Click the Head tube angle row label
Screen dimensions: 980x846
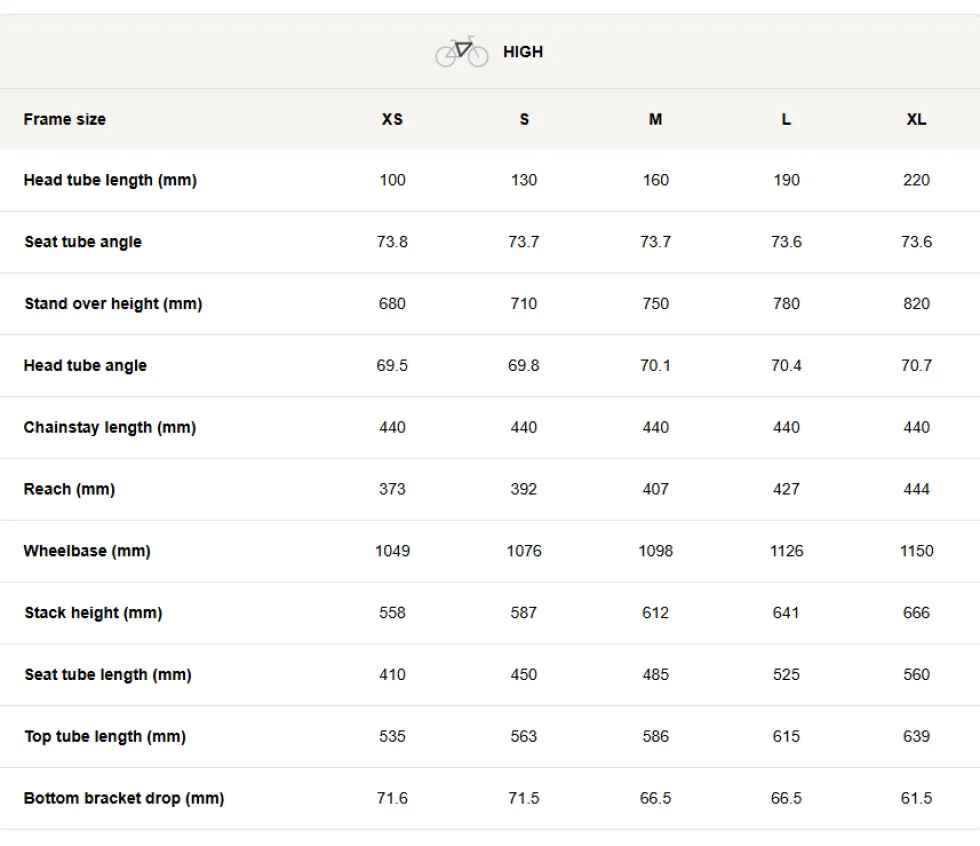pos(86,366)
